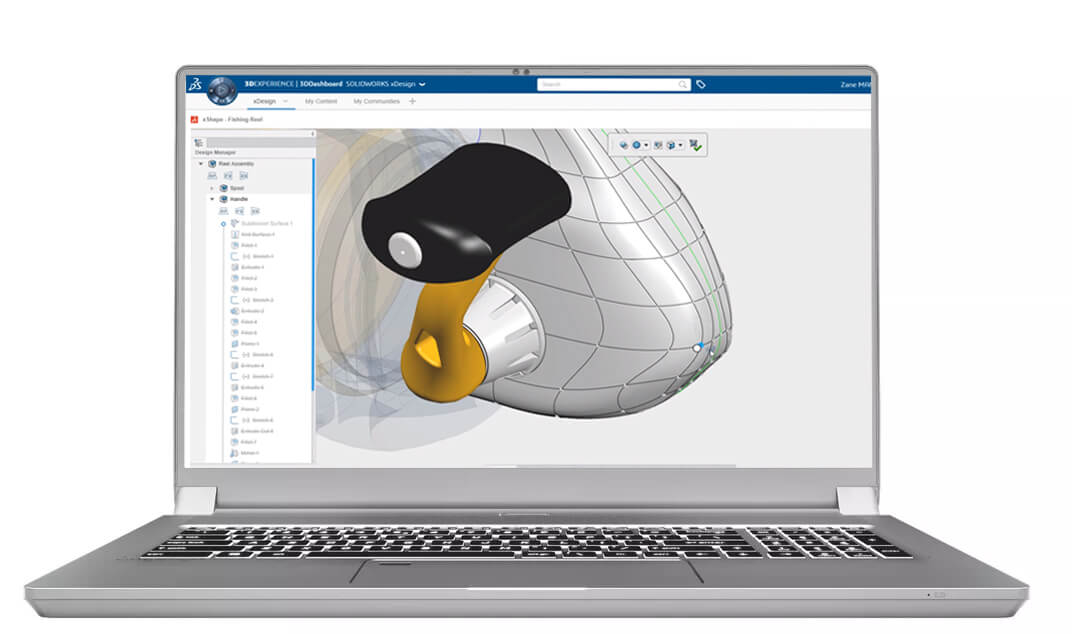
Task: Click the xShape : Fishing Reel title
Action: [232, 120]
